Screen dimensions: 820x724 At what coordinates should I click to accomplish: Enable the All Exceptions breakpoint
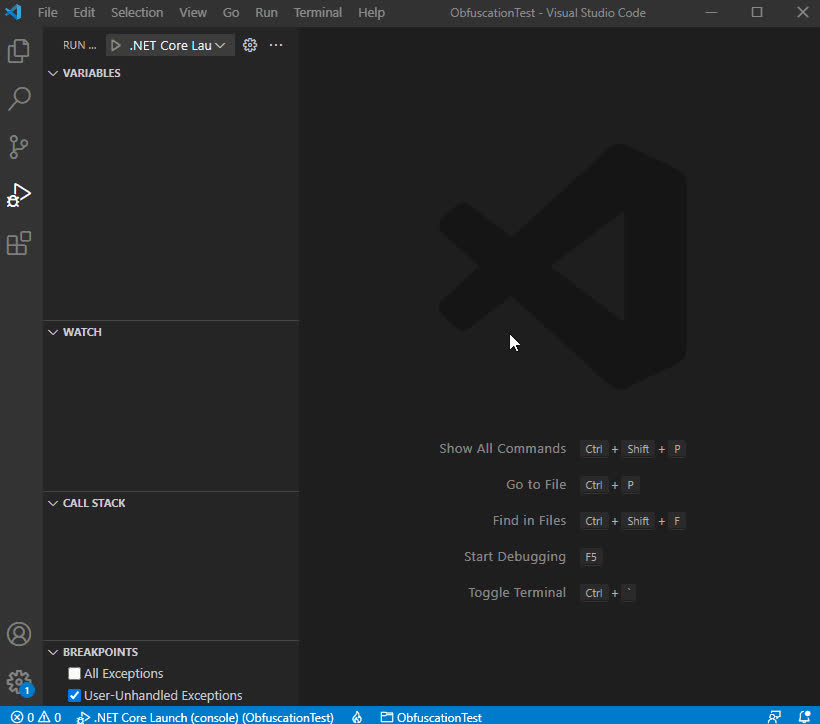tap(74, 673)
